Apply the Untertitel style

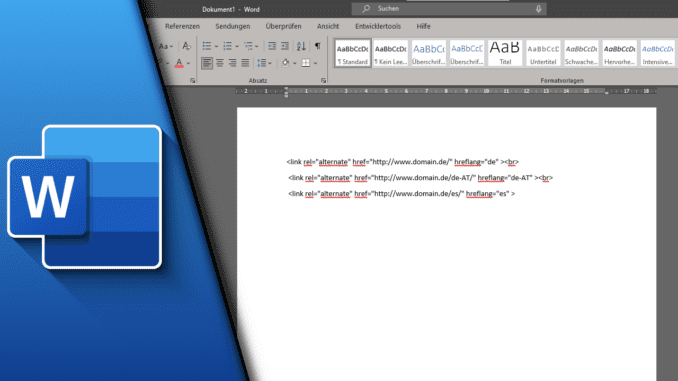pos(543,53)
